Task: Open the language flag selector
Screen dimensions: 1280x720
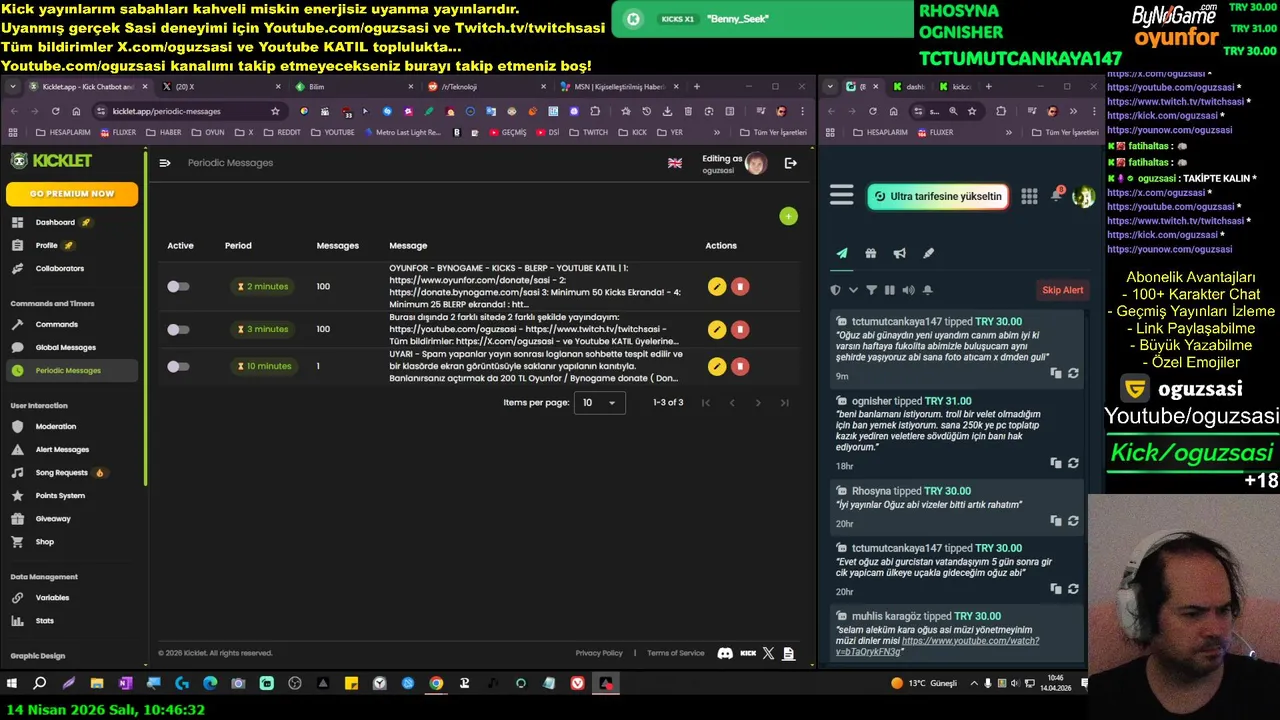Action: (675, 163)
